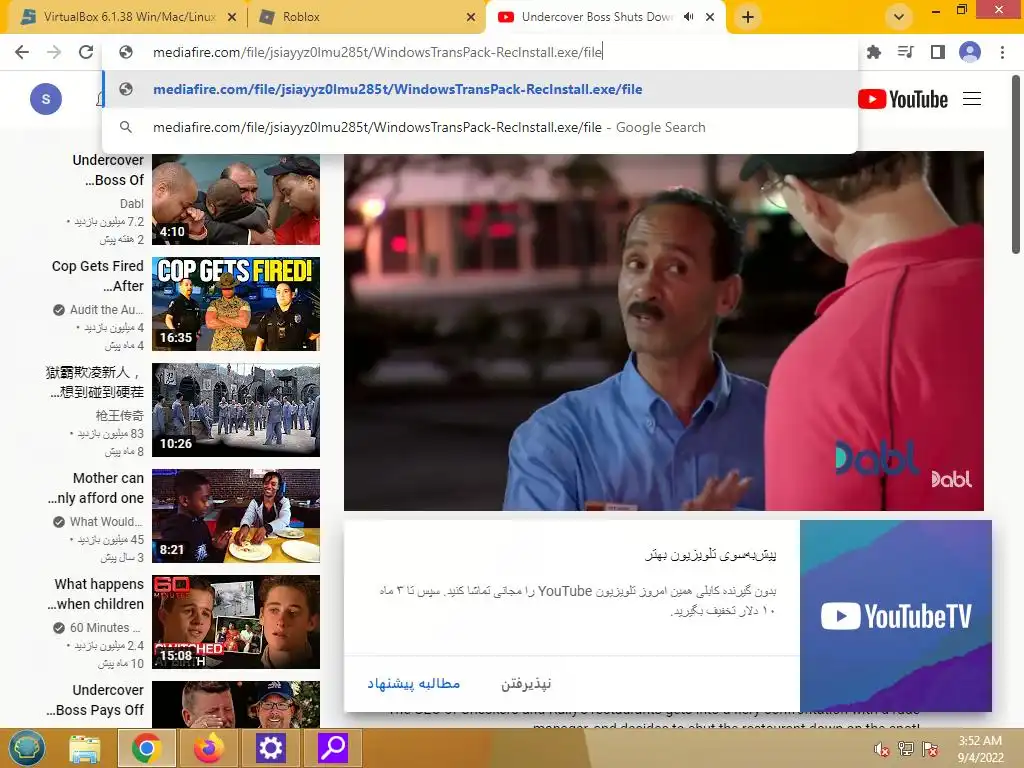The image size is (1024, 768).
Task: Launch Firefox from the taskbar
Action: click(208, 748)
